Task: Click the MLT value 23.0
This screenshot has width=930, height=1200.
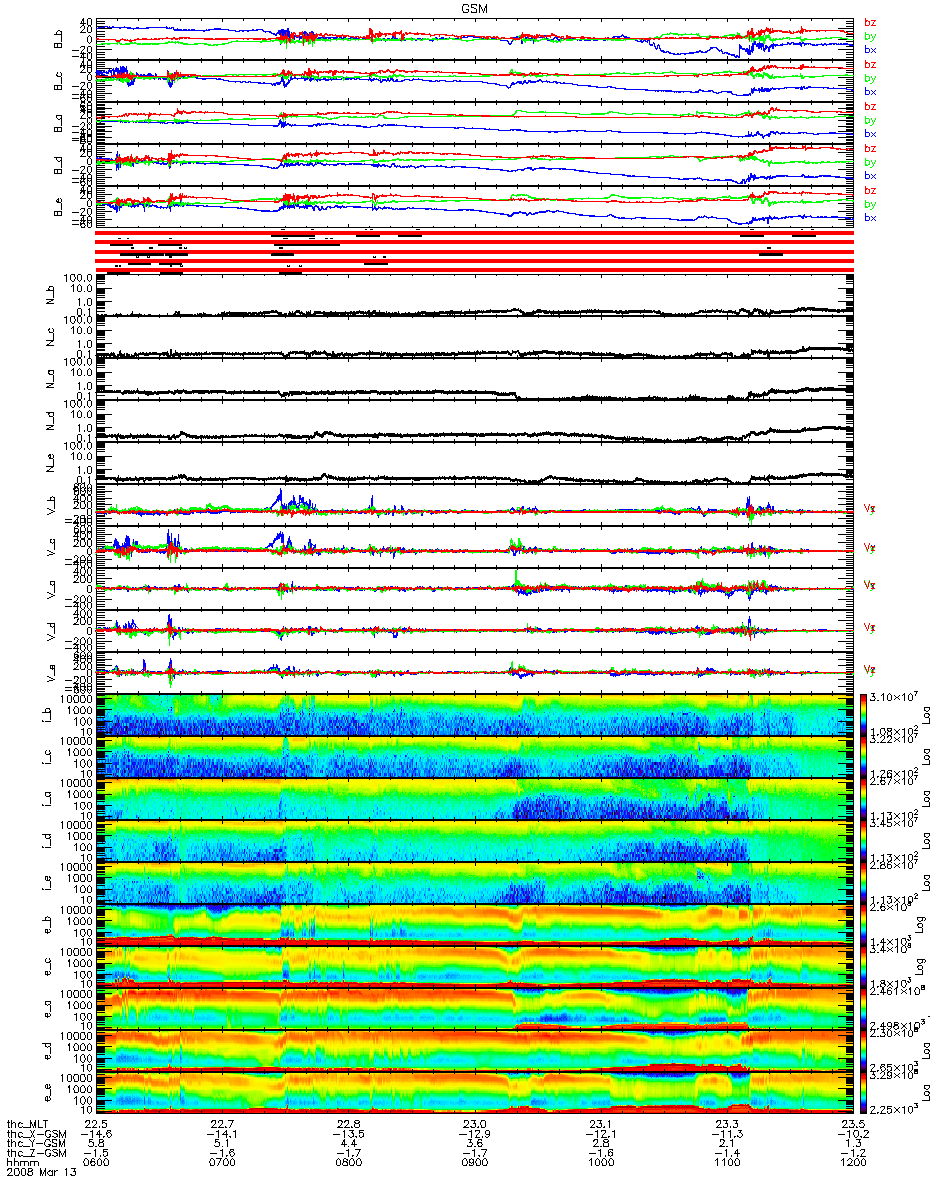Action: tap(474, 1124)
